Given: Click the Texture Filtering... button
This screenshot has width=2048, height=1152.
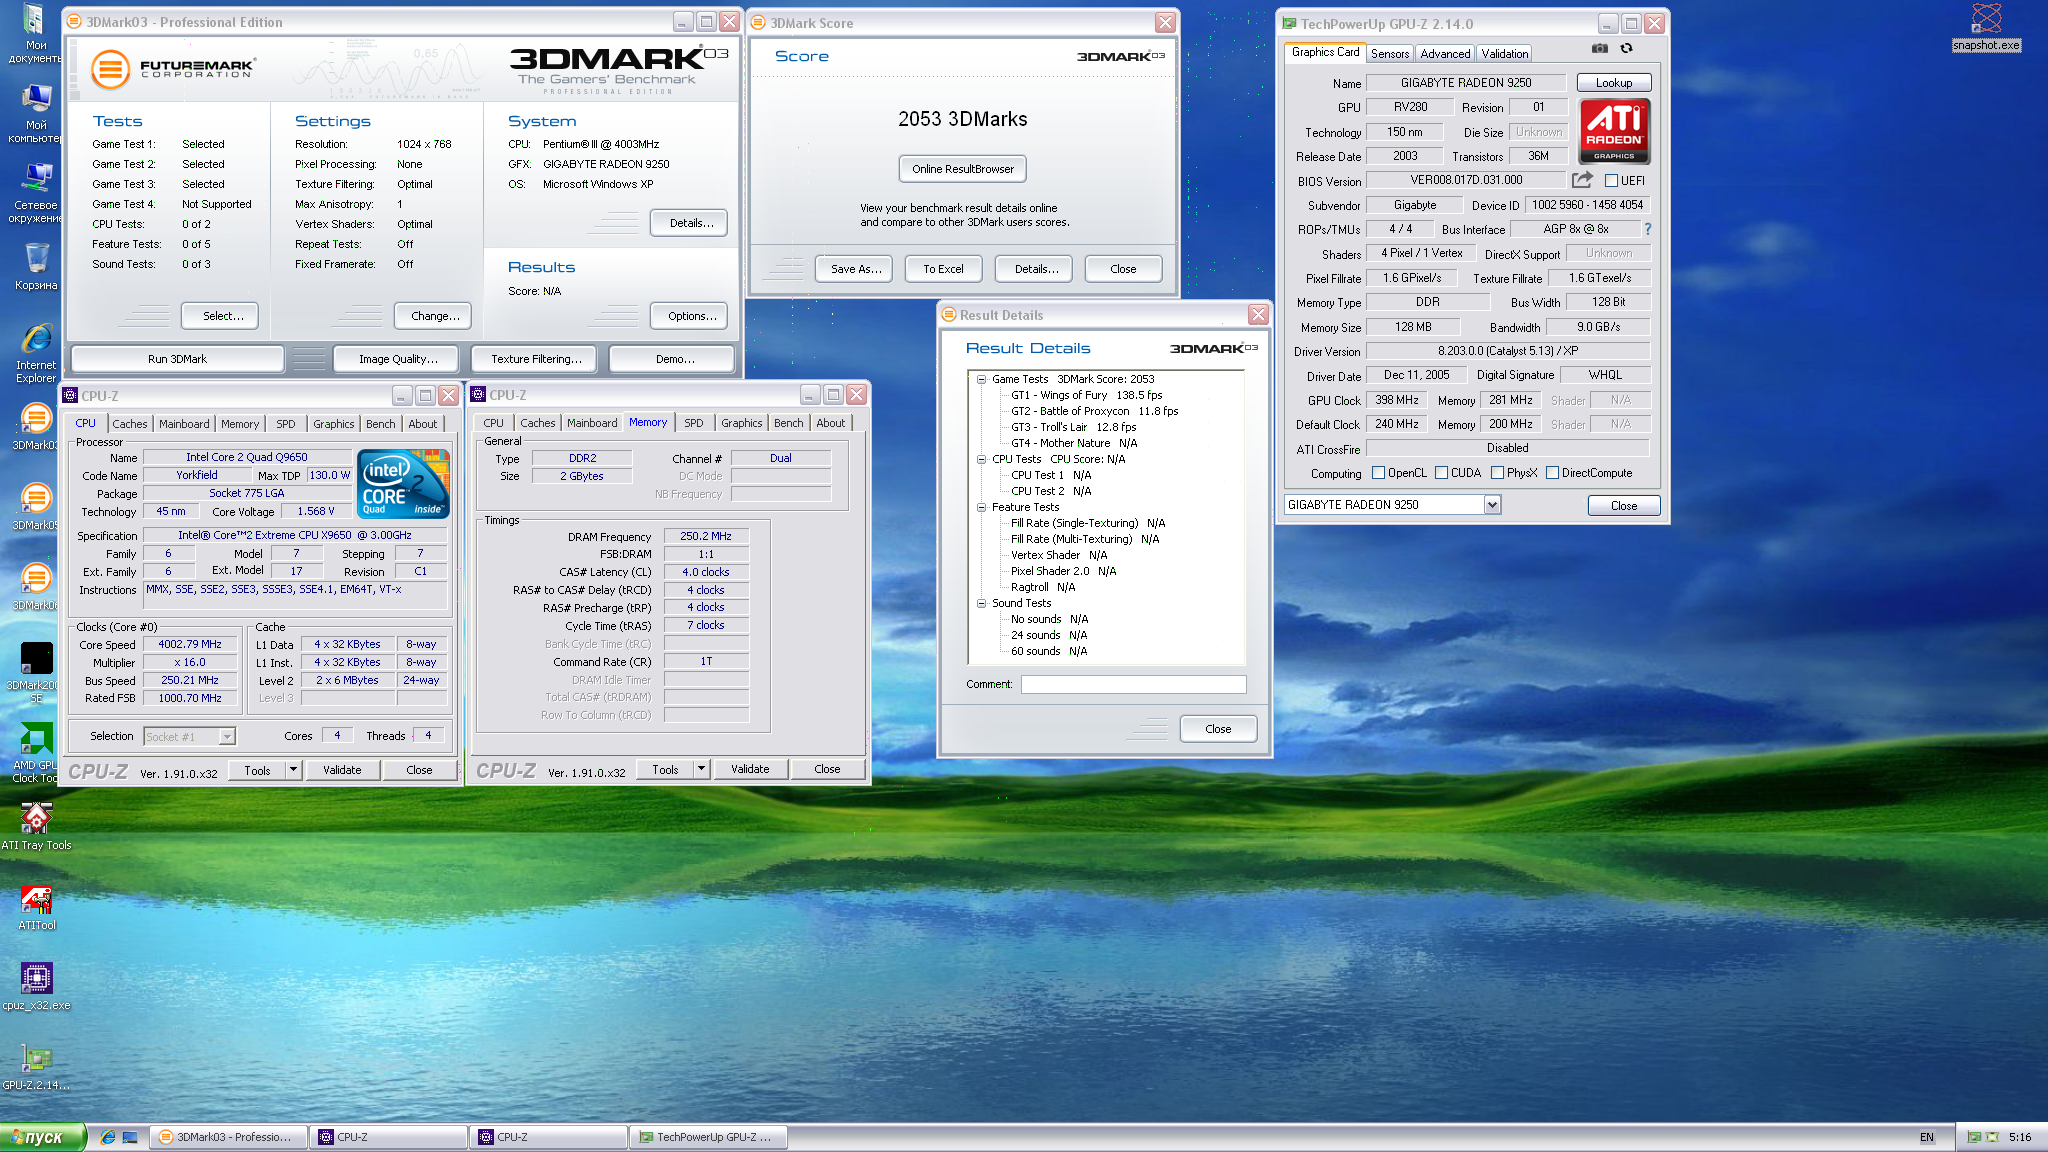Looking at the screenshot, I should click(x=535, y=359).
